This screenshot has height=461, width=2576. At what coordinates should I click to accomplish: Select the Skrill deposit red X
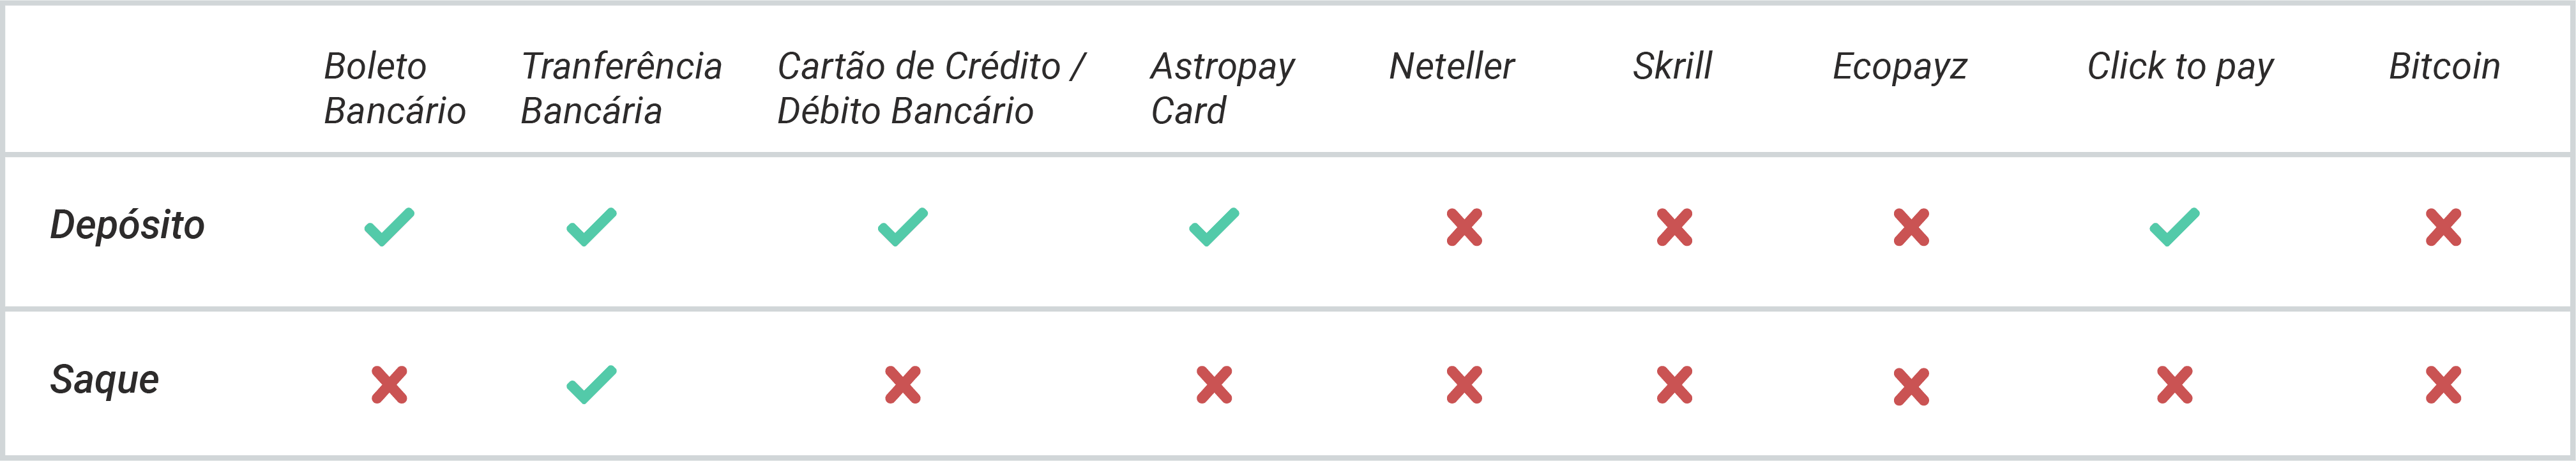[1674, 227]
